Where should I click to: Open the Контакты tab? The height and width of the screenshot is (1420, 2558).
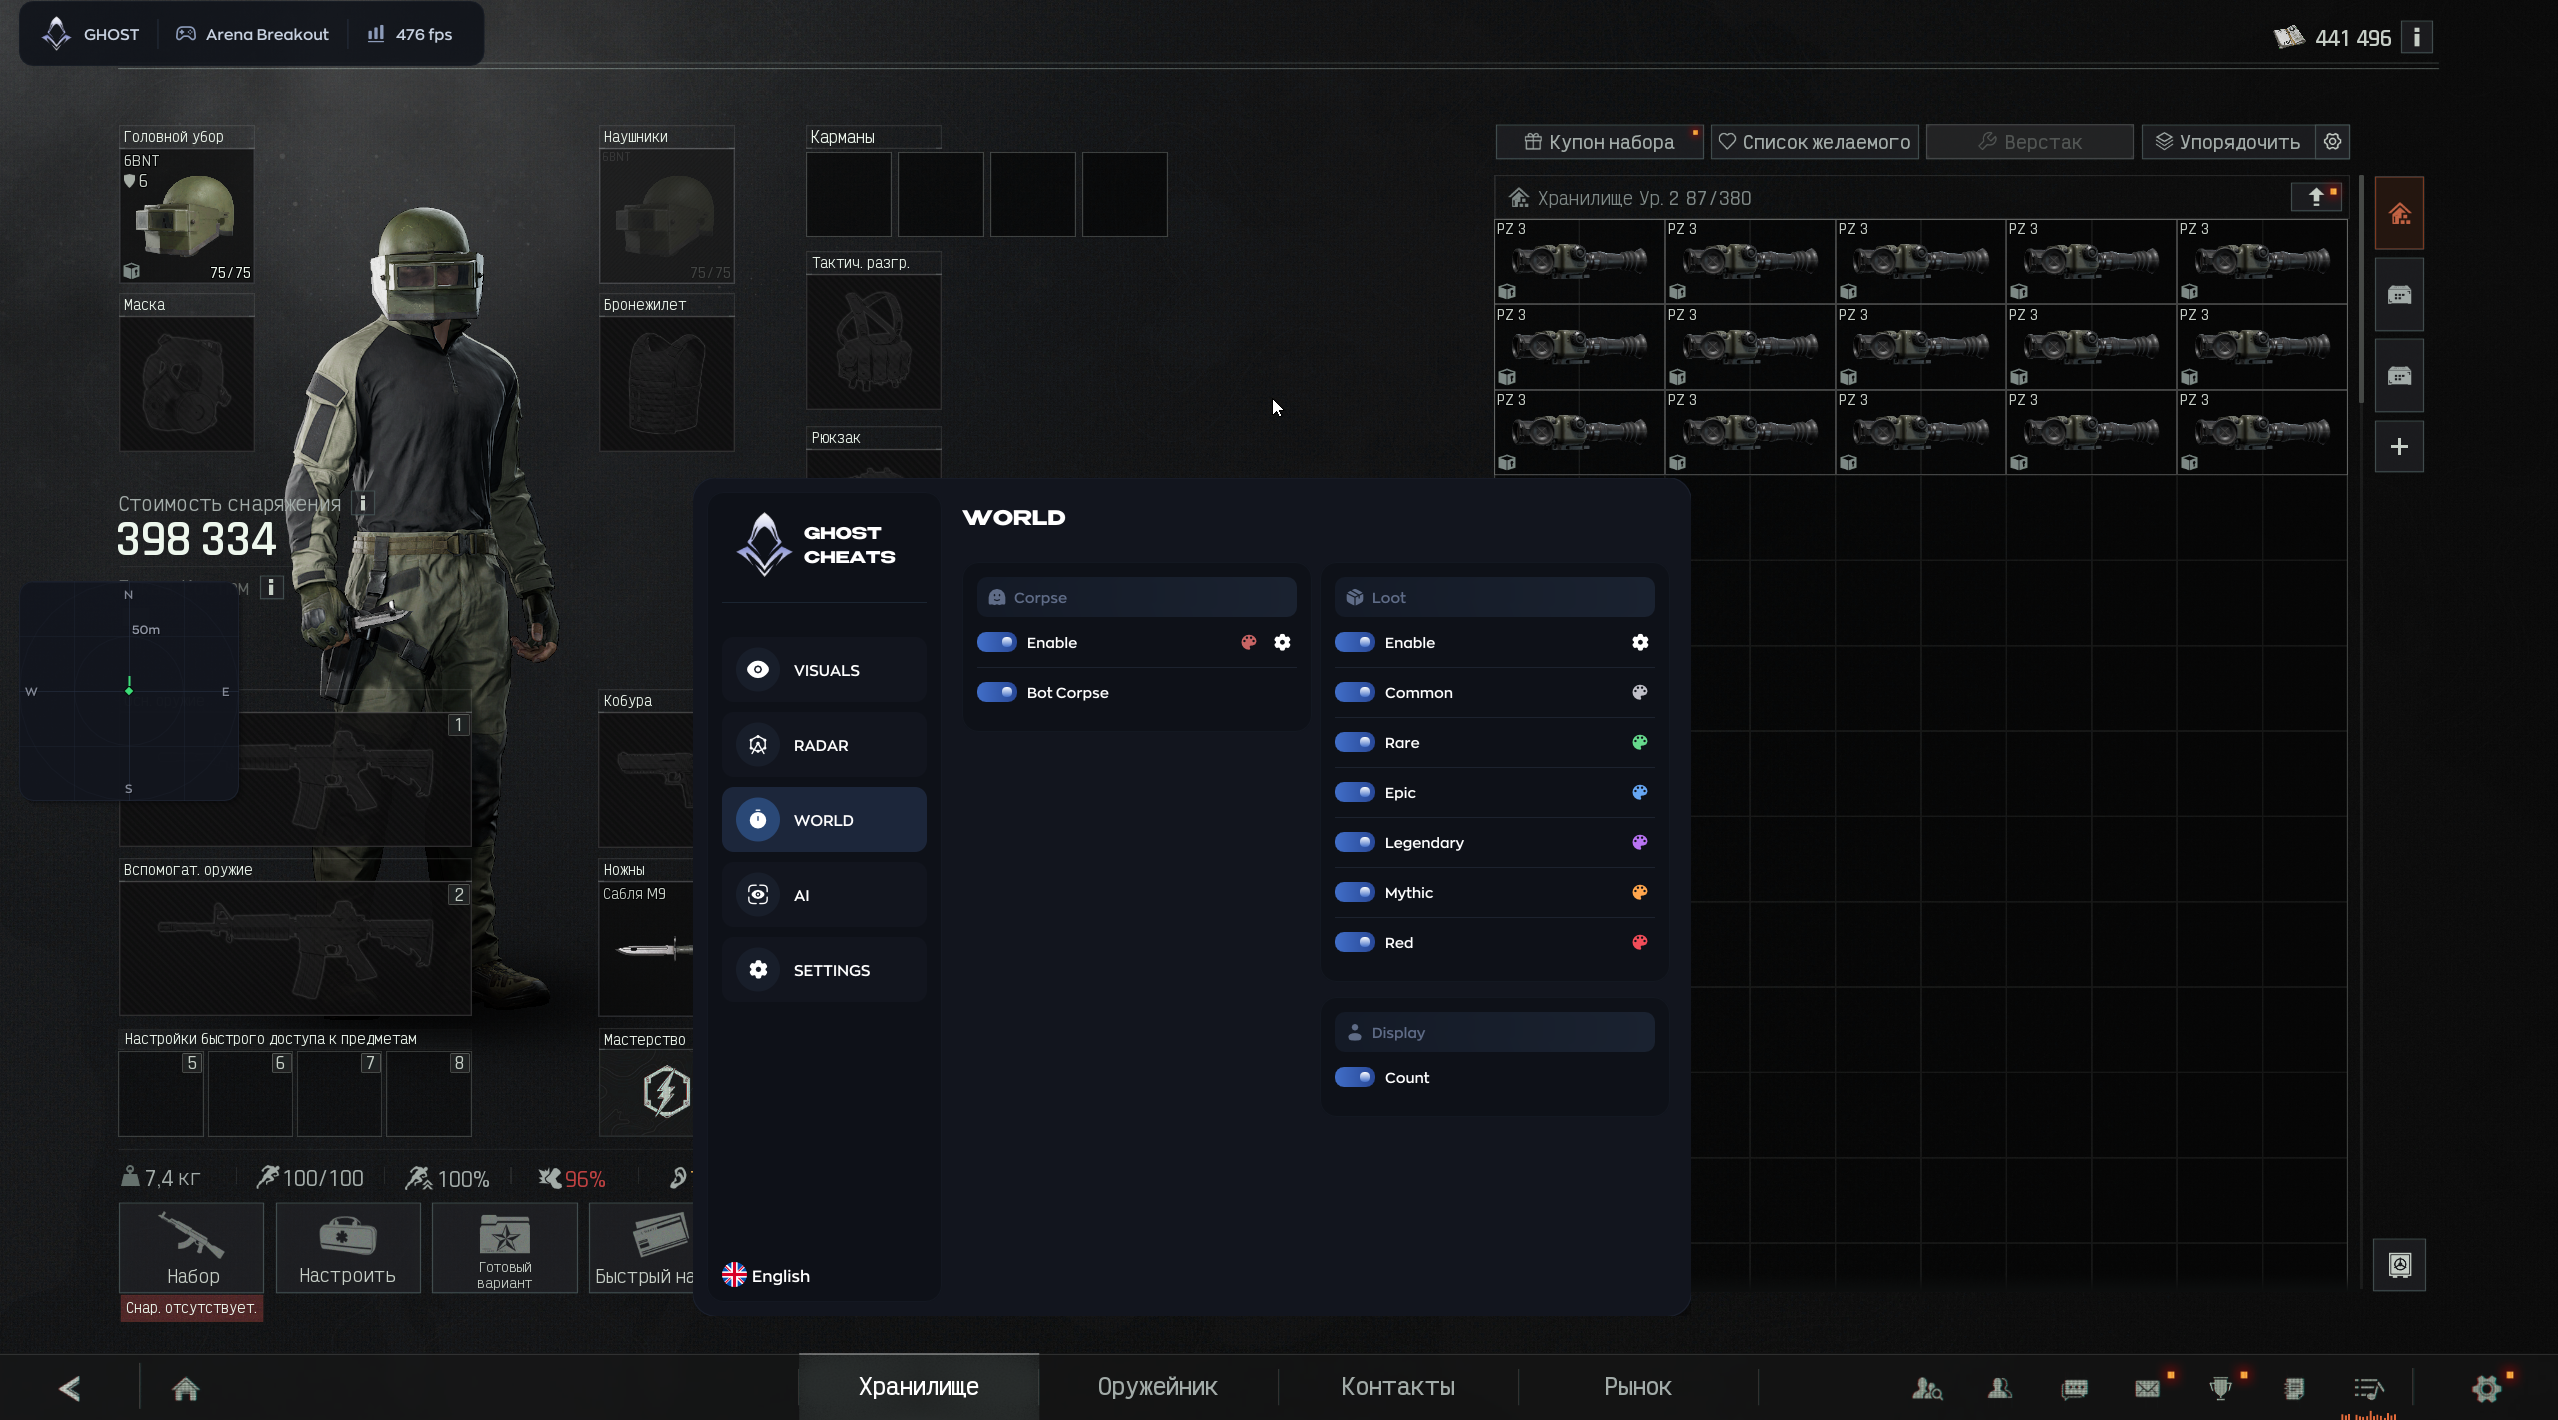click(1397, 1387)
